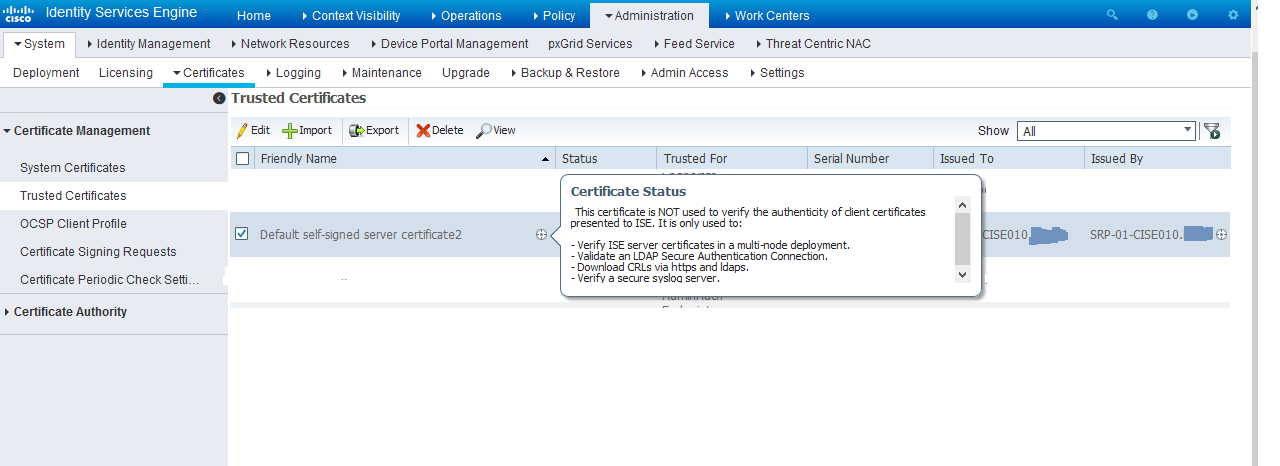Screen dimensions: 1280x466
Task: Sort by Friendly Name ascending arrow
Action: (545, 159)
